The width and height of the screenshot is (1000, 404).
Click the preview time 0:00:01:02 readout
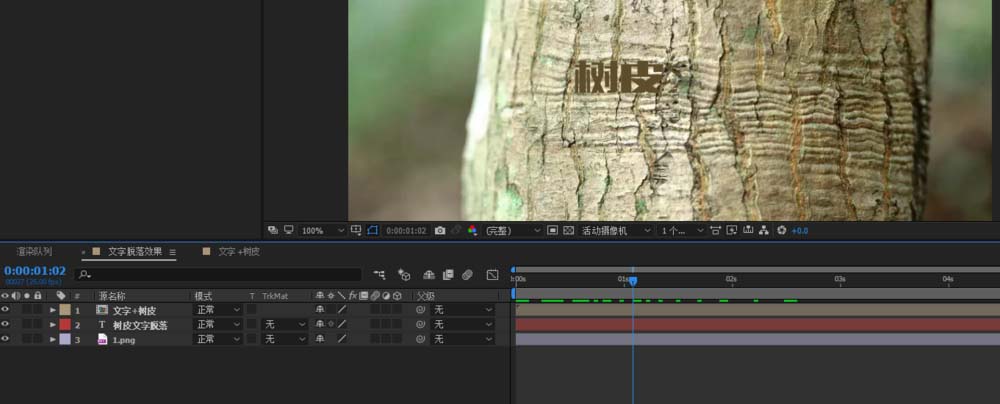(x=406, y=230)
